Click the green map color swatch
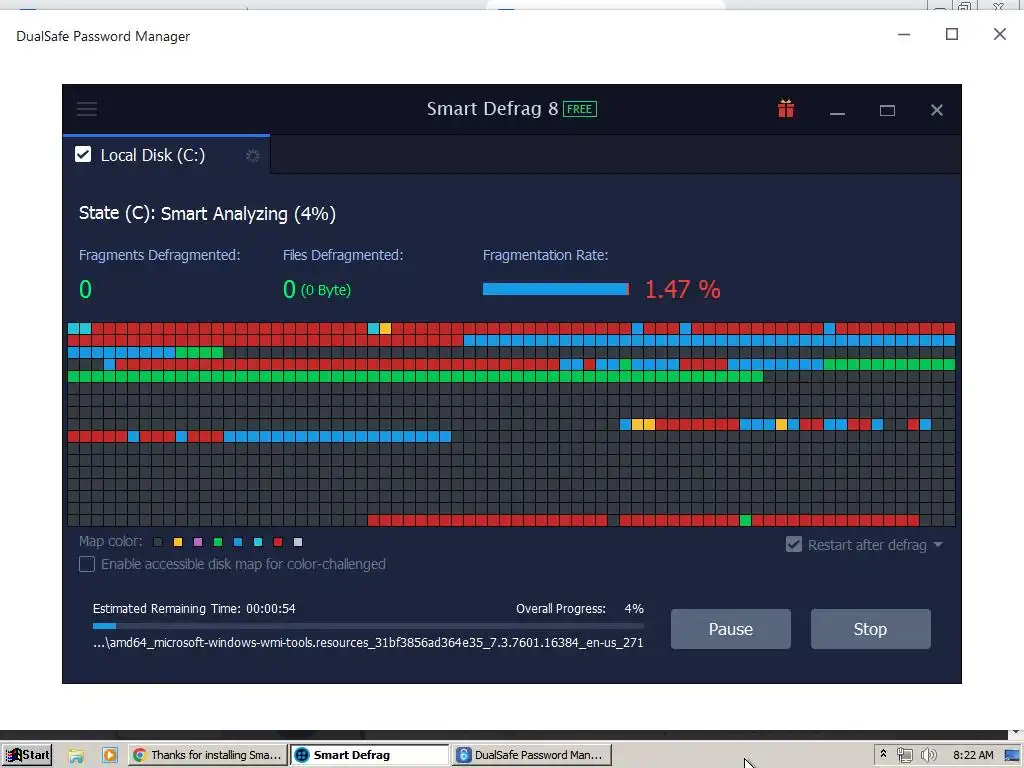 [218, 542]
